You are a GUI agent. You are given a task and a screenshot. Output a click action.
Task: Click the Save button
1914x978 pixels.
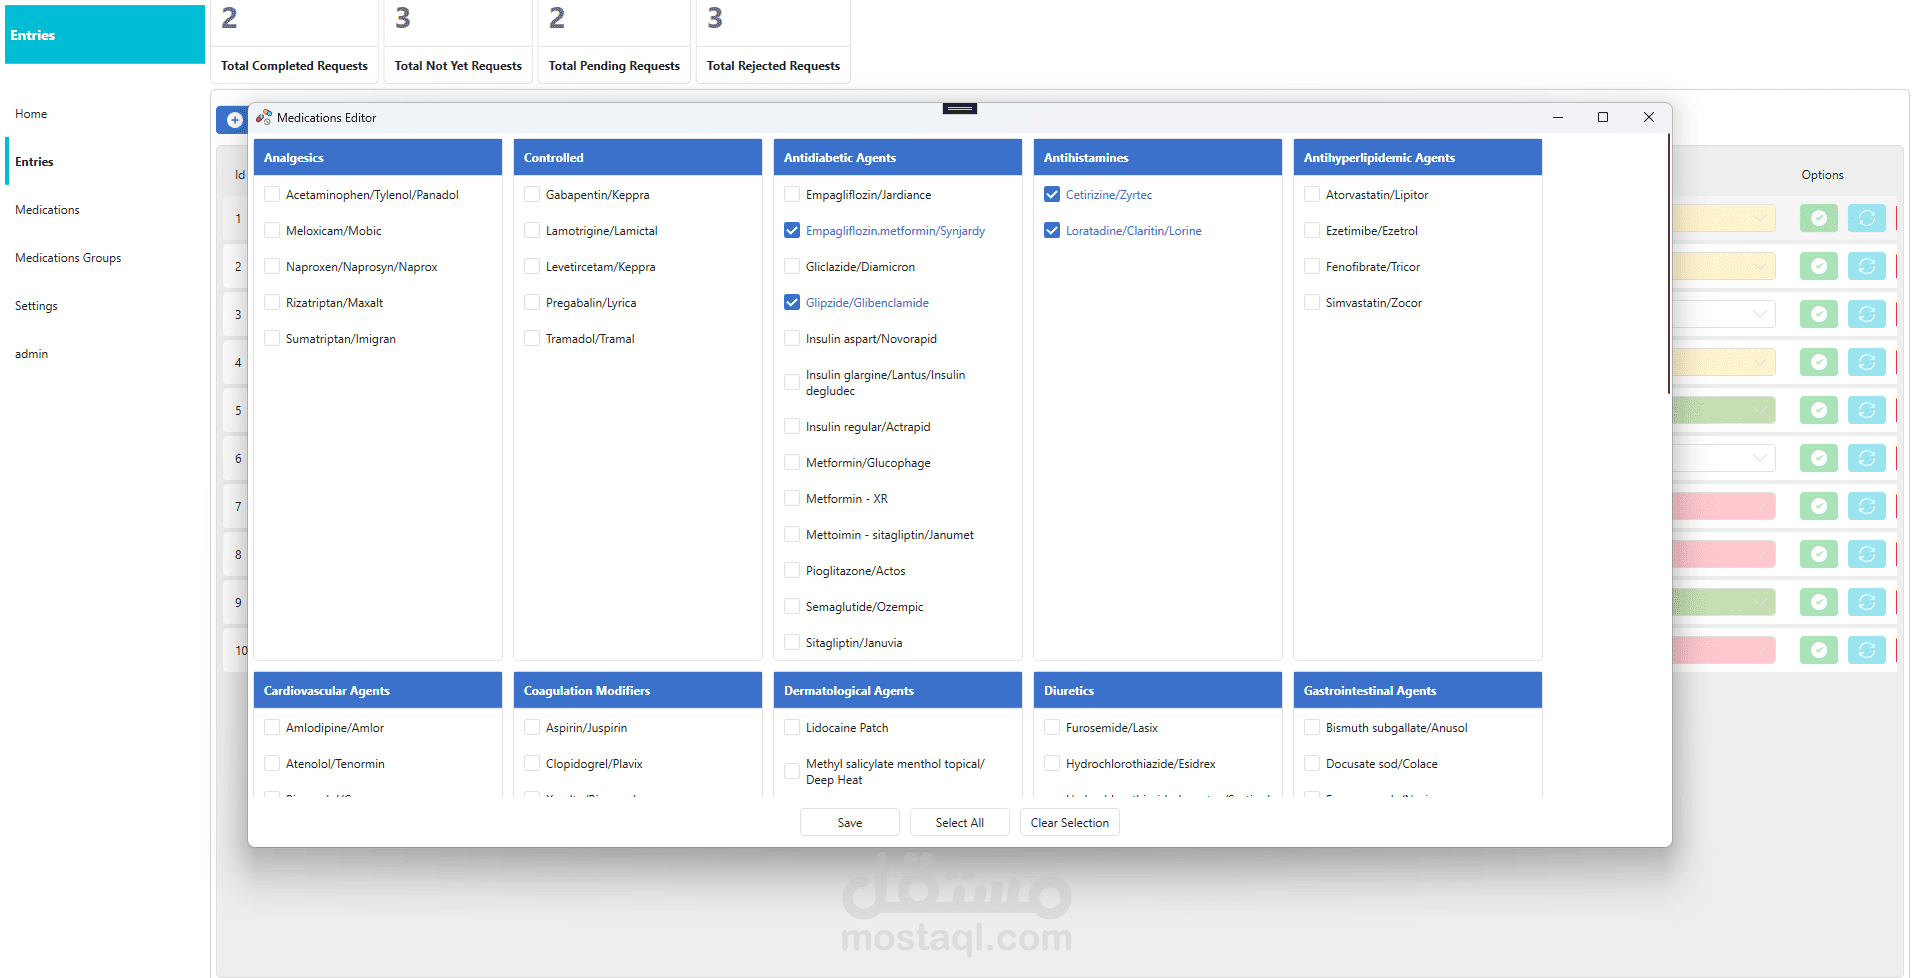point(850,823)
